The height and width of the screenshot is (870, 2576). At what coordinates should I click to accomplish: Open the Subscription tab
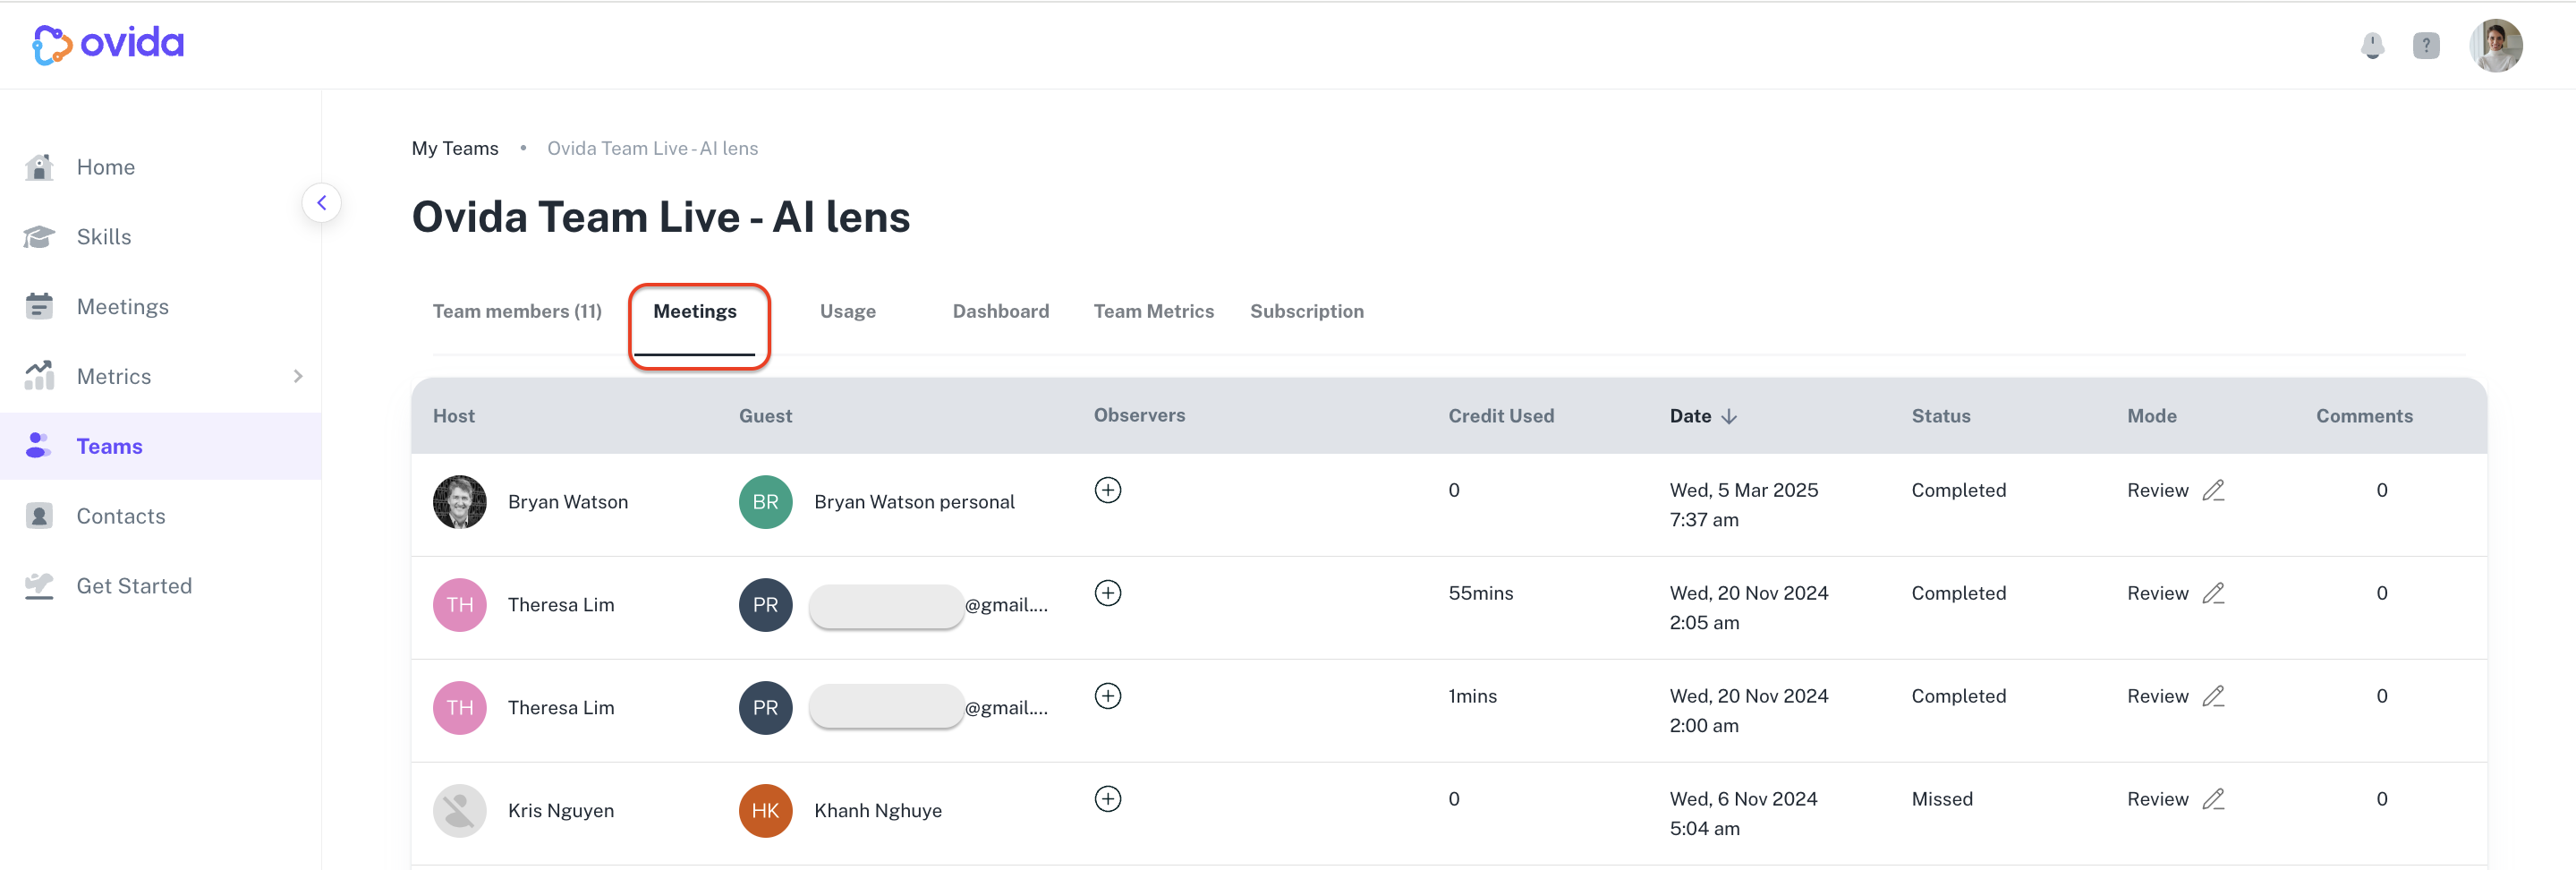pos(1307,312)
